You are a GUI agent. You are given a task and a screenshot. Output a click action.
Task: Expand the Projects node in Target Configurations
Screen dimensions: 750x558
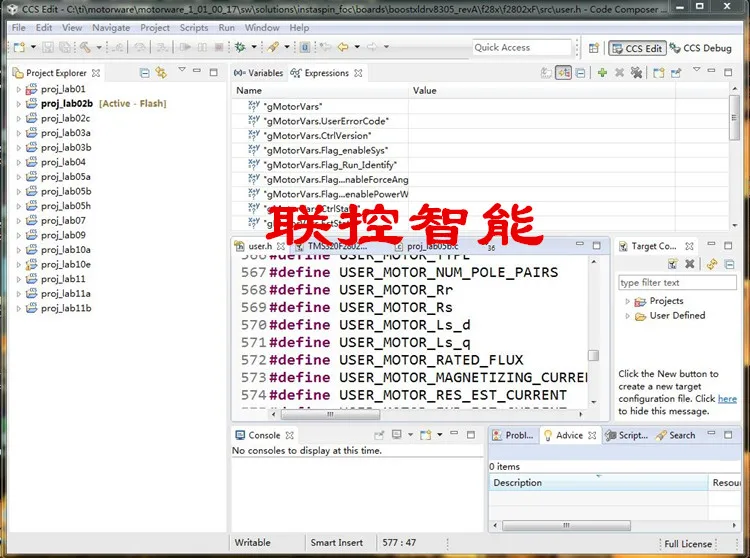[628, 301]
